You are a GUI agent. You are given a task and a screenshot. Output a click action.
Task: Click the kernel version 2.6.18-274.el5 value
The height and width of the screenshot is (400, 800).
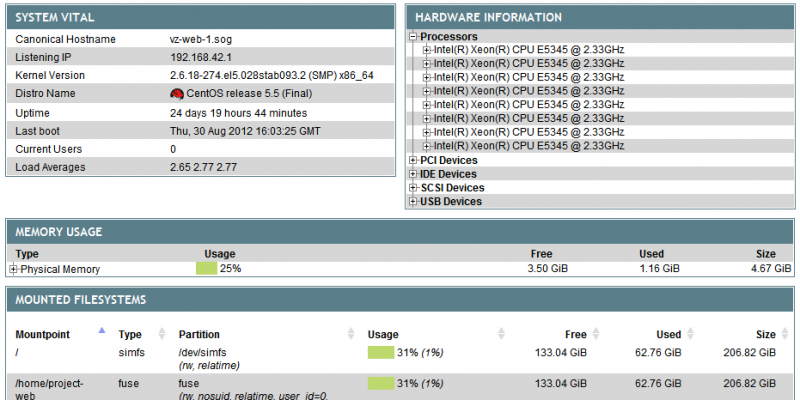[271, 76]
